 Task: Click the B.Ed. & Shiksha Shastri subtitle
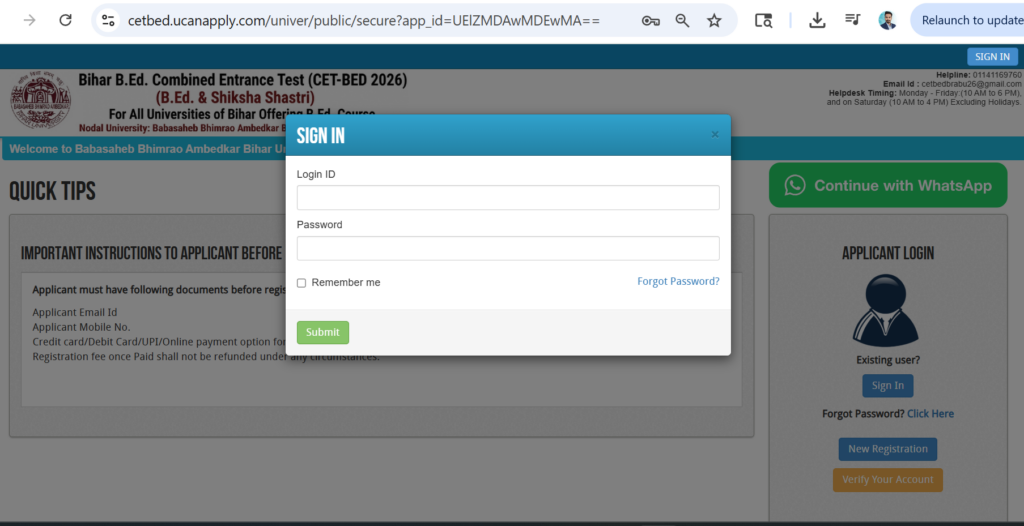(x=235, y=98)
